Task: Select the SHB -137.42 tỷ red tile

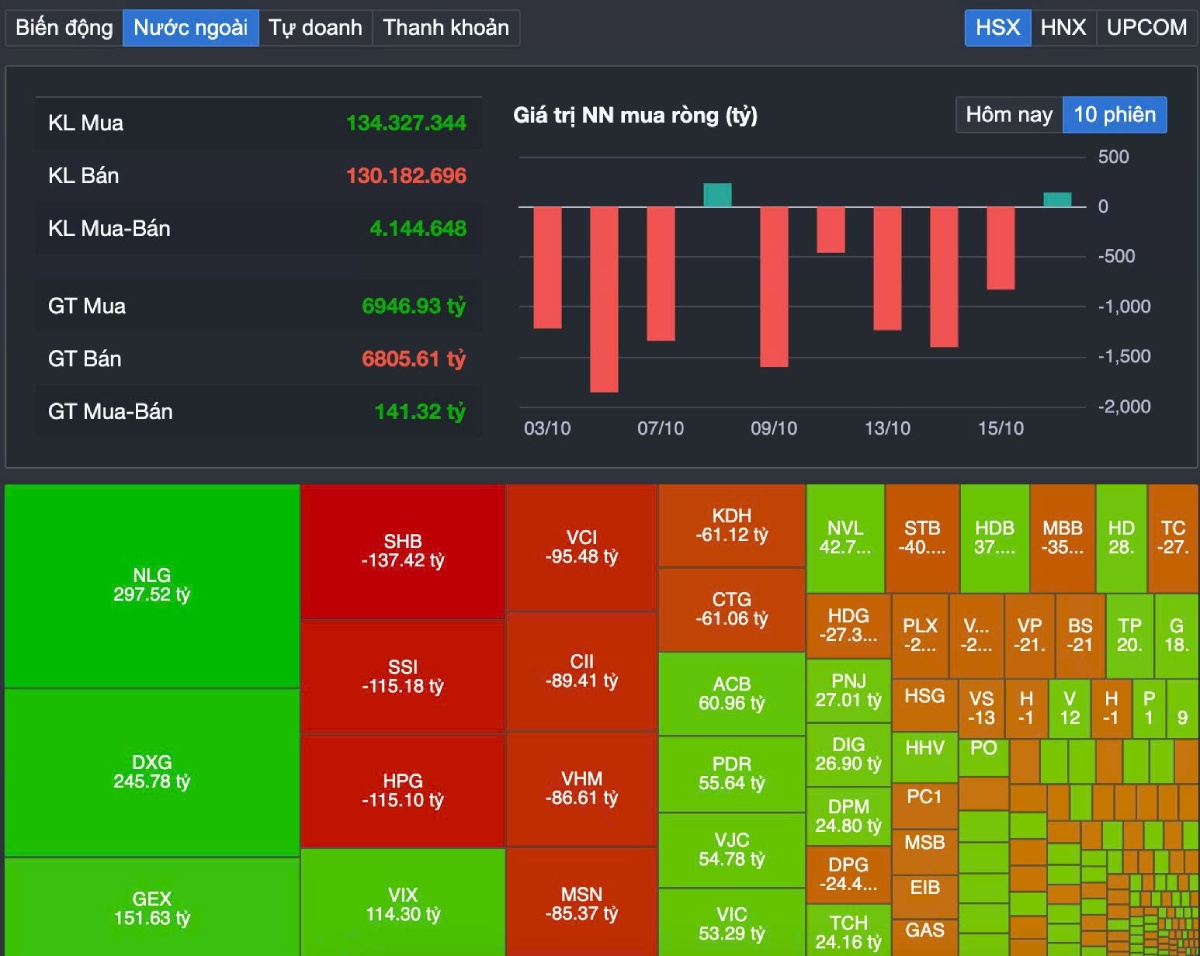Action: coord(402,551)
